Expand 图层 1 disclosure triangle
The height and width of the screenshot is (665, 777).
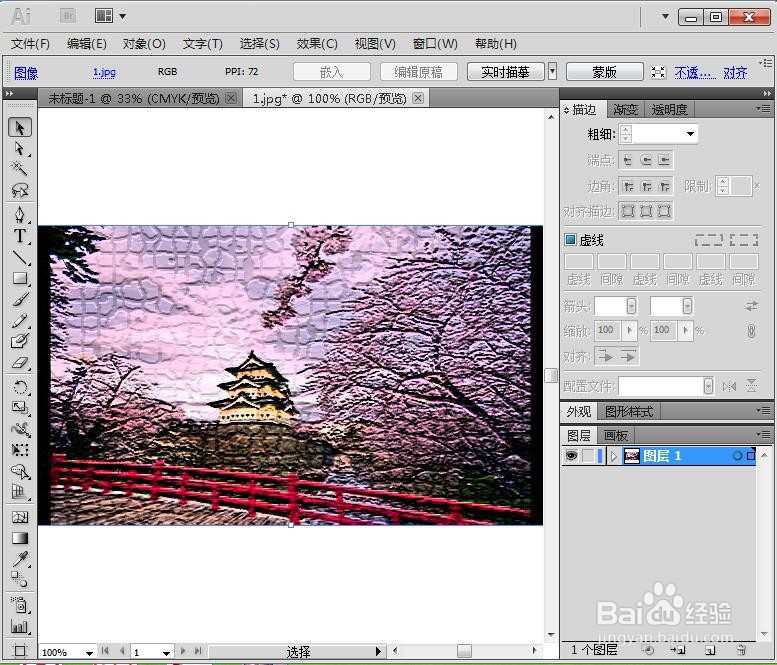coord(613,456)
